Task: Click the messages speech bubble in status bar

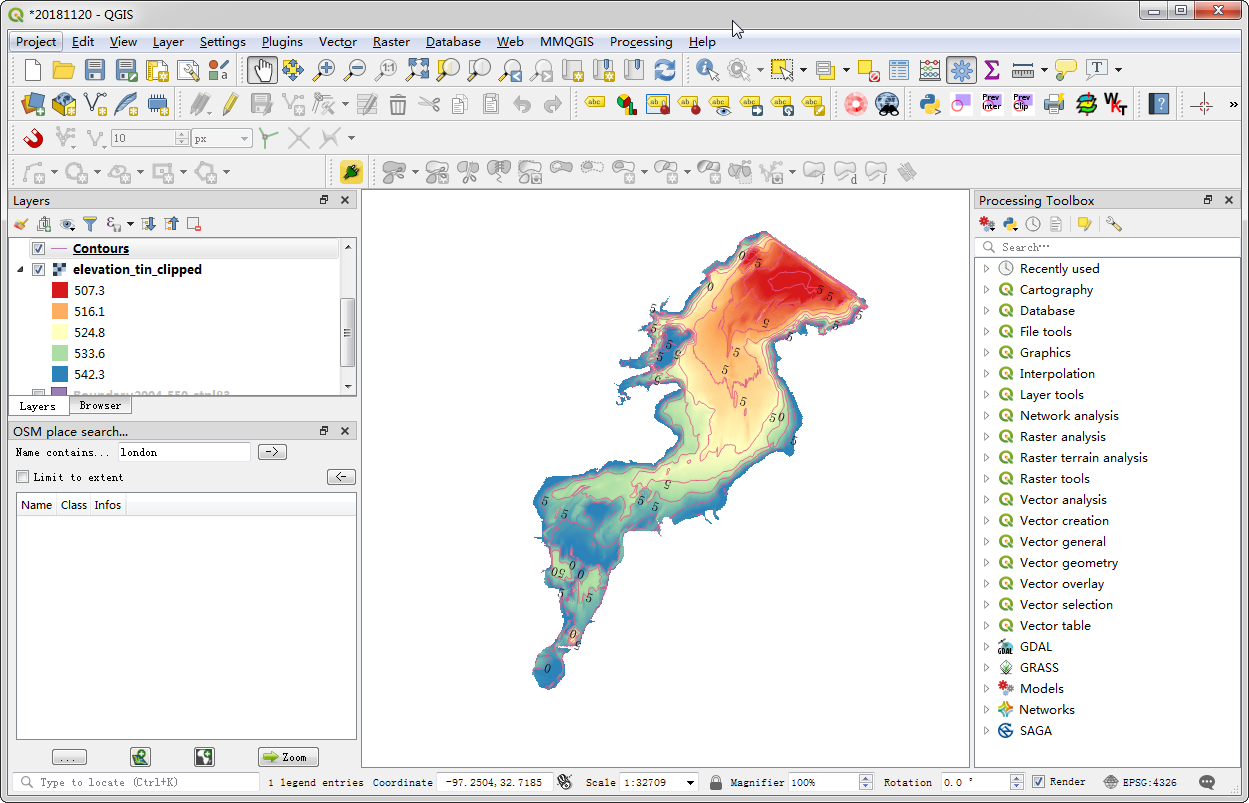Action: (x=1207, y=782)
